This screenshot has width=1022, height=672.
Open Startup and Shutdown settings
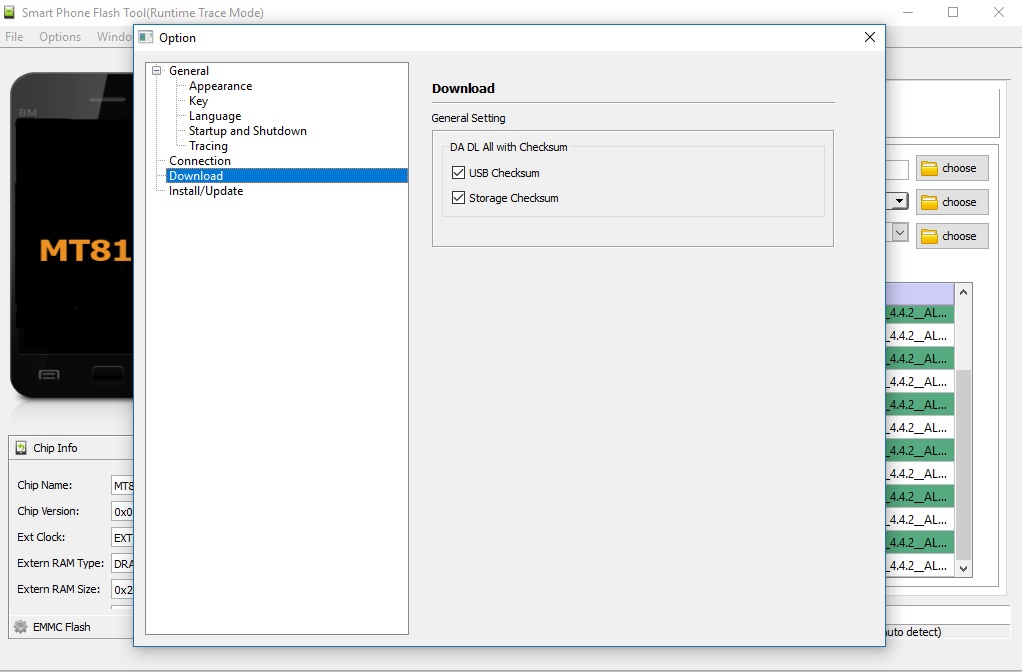click(248, 130)
